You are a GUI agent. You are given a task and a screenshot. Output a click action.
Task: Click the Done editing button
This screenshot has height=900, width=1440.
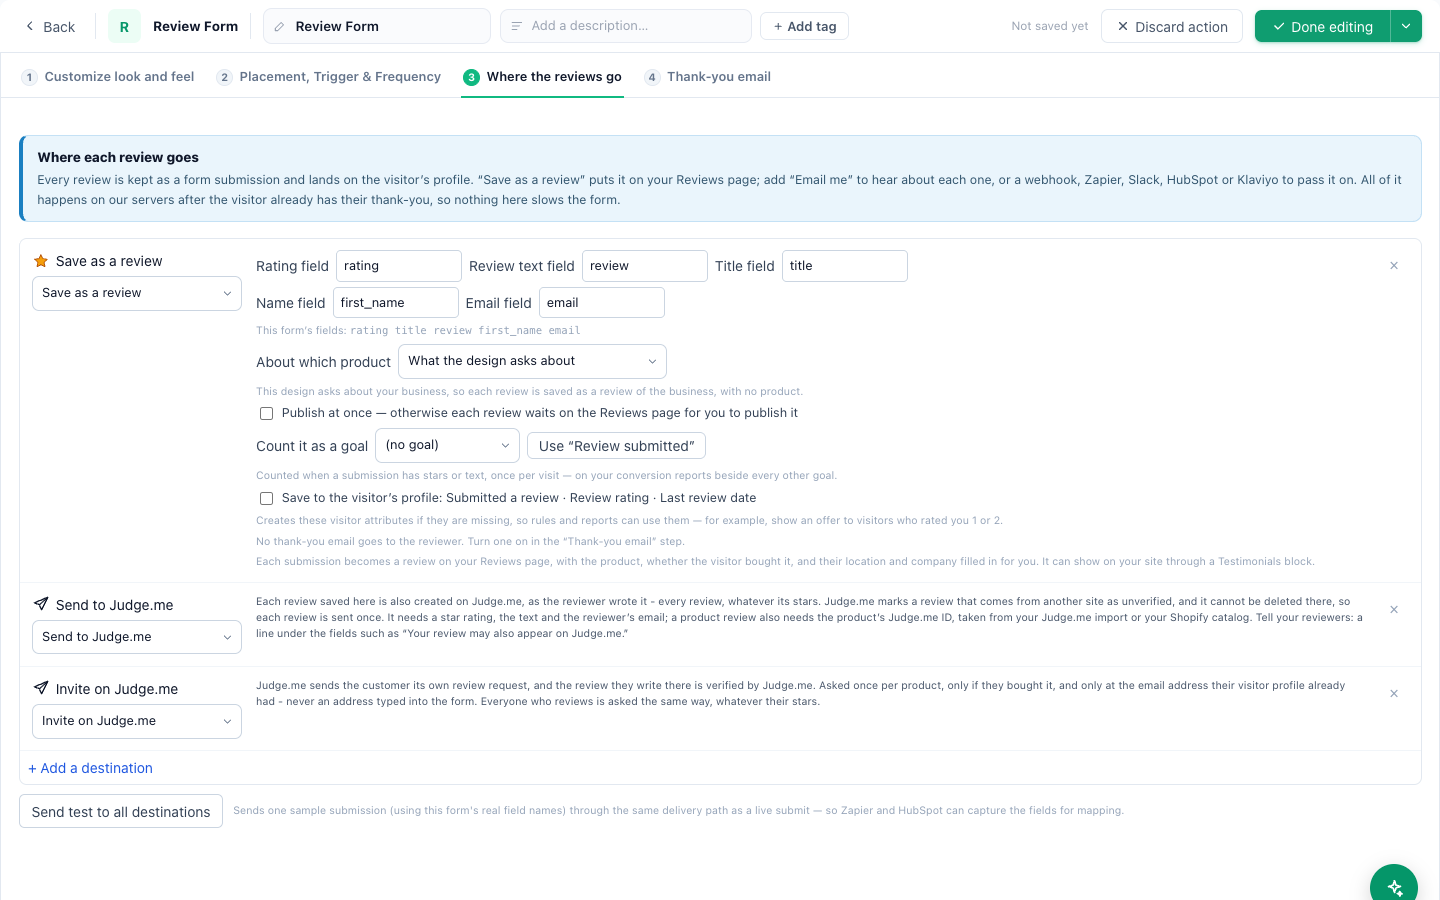pyautogui.click(x=1322, y=27)
